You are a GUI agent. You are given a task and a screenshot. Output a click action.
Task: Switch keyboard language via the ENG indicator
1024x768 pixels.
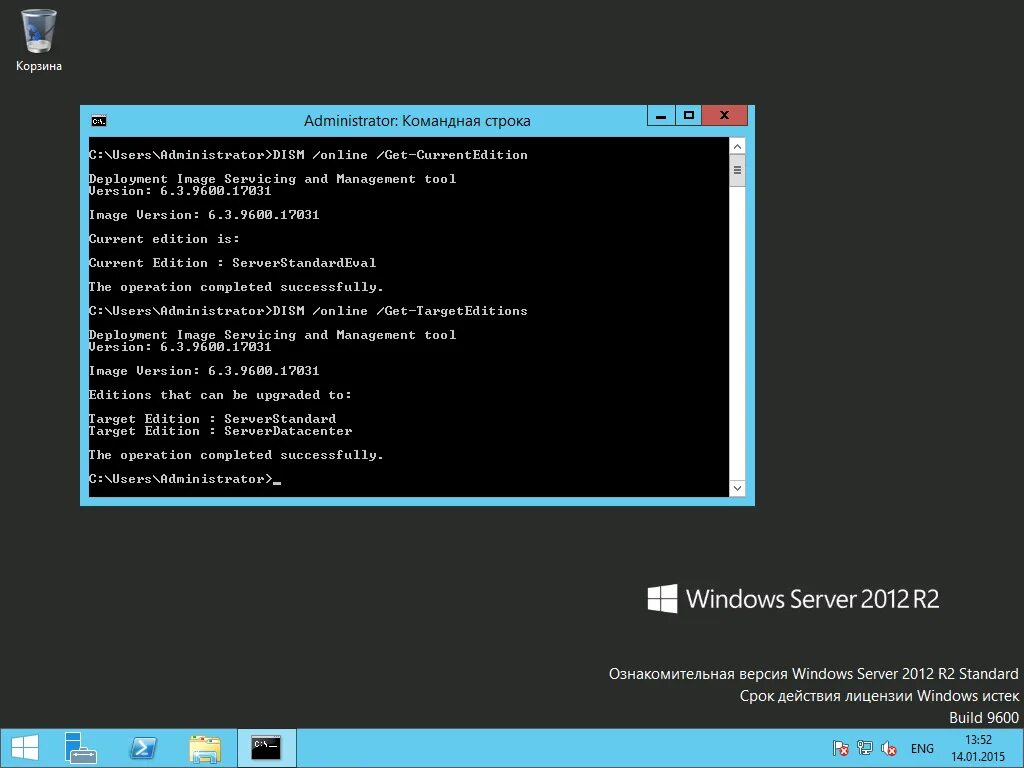click(x=922, y=747)
